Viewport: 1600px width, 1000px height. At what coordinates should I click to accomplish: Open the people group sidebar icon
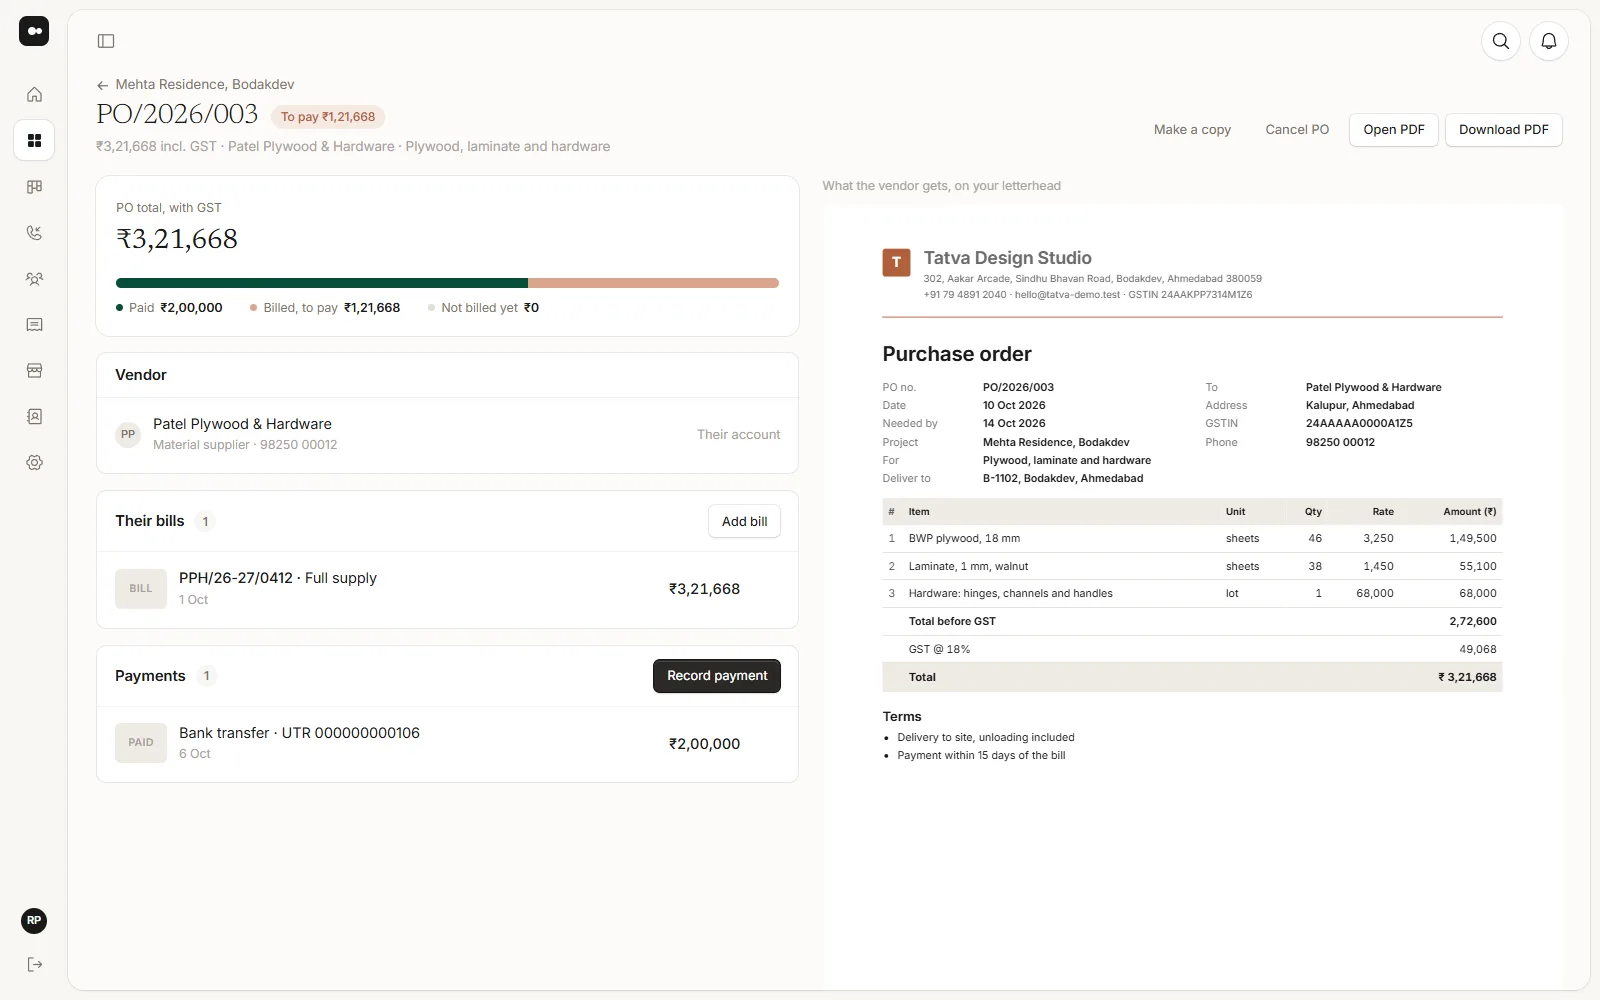34,279
